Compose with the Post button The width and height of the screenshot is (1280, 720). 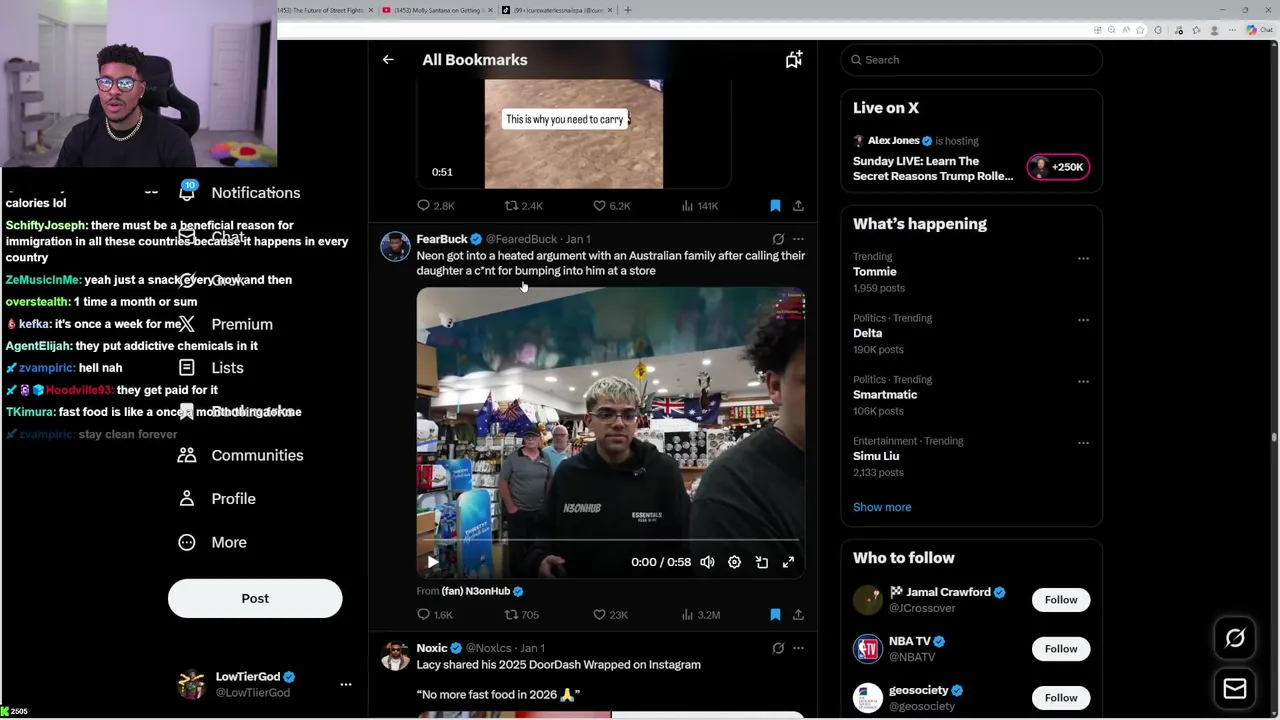255,598
